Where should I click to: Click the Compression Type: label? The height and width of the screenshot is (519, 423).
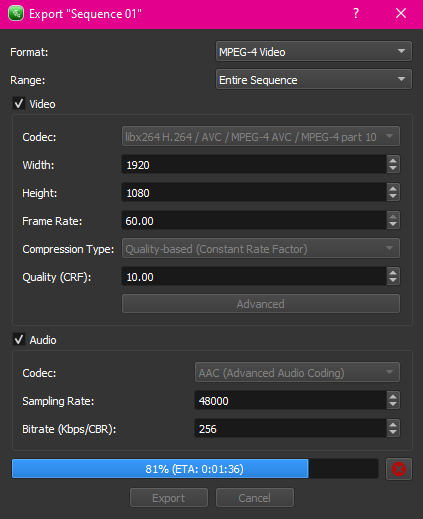[68, 249]
